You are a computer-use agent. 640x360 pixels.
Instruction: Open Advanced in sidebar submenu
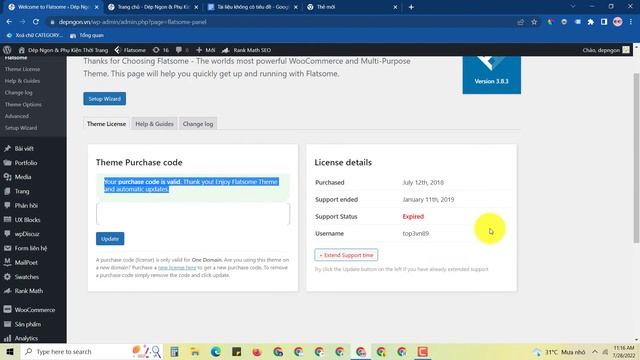pos(17,116)
